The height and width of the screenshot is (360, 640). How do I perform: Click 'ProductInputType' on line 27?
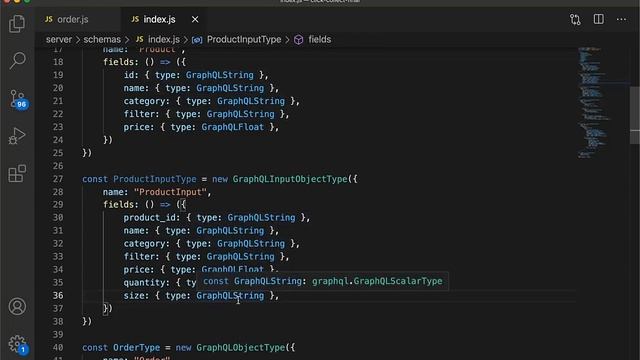[155, 179]
